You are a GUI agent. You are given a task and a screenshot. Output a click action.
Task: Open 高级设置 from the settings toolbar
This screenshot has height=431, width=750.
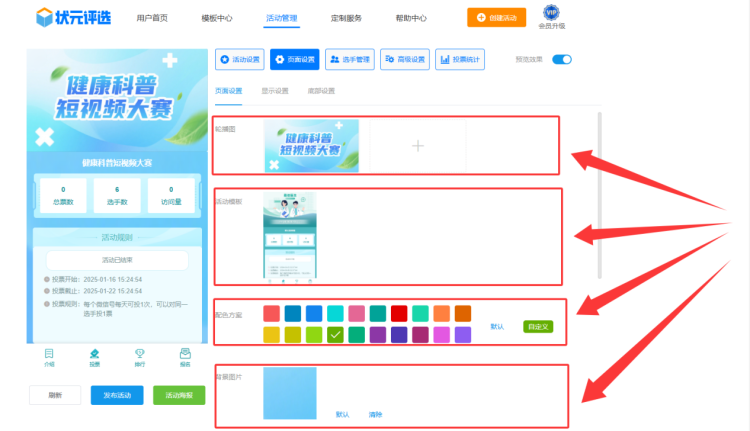point(405,60)
